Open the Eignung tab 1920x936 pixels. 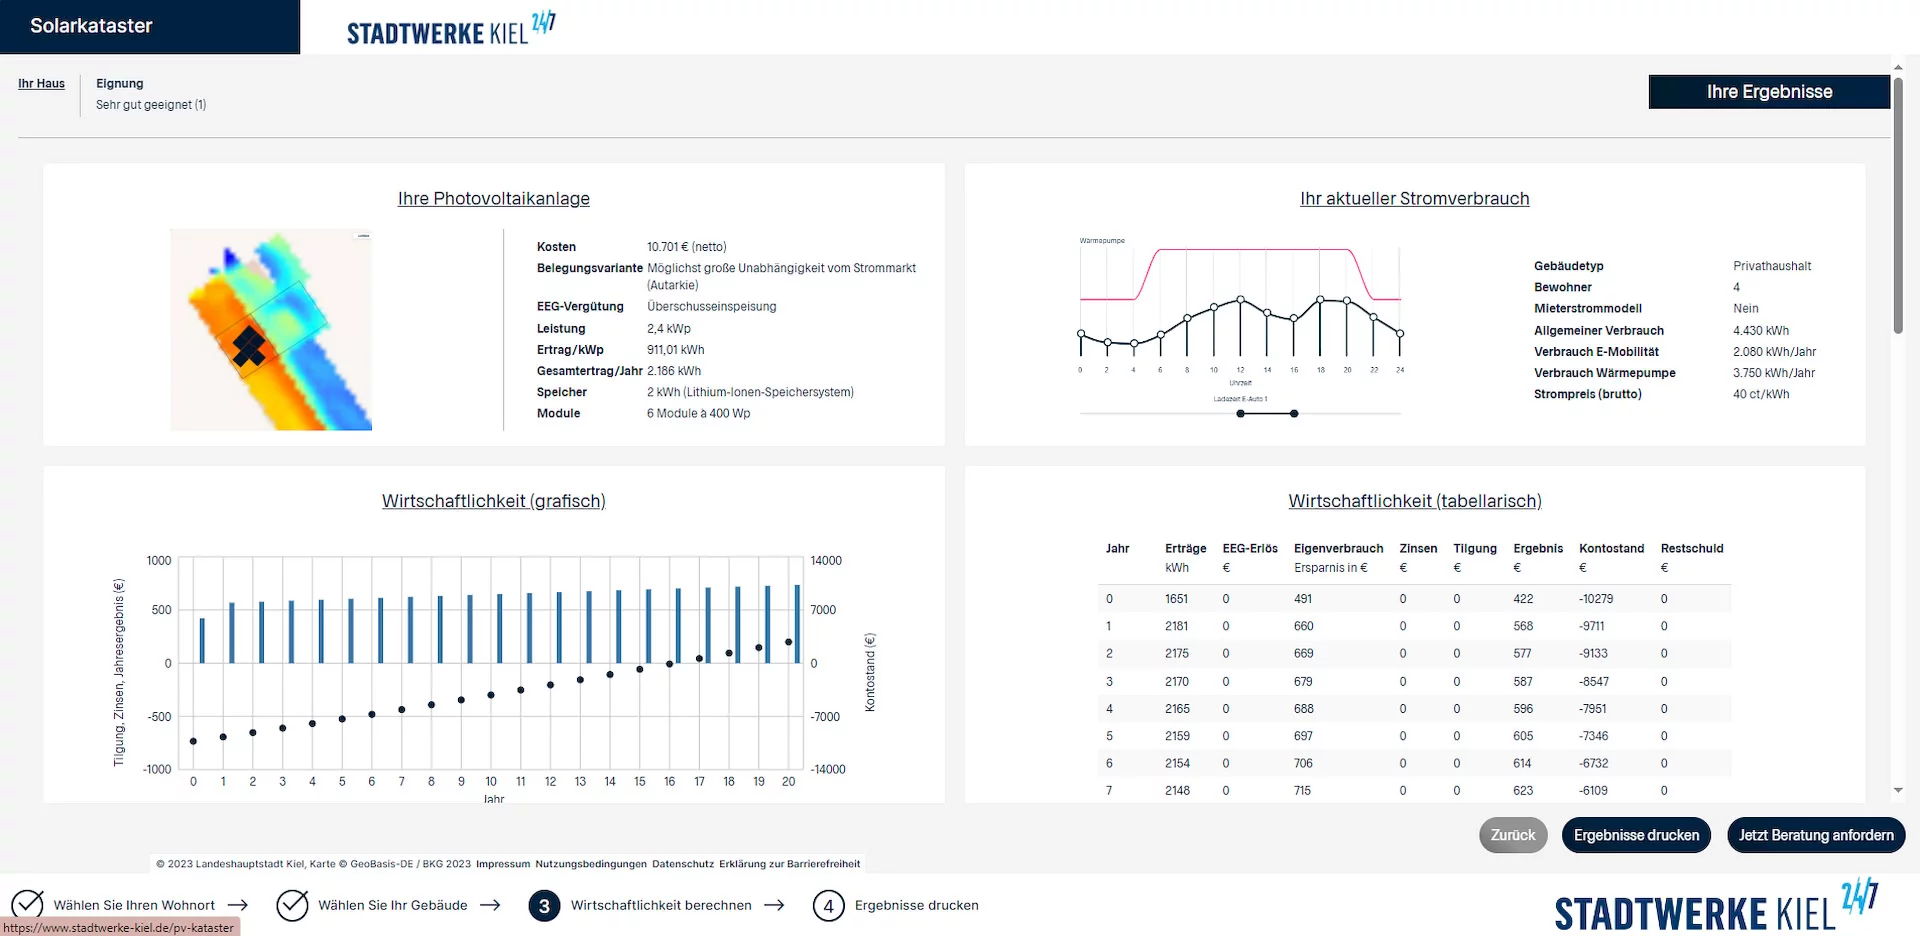point(120,84)
